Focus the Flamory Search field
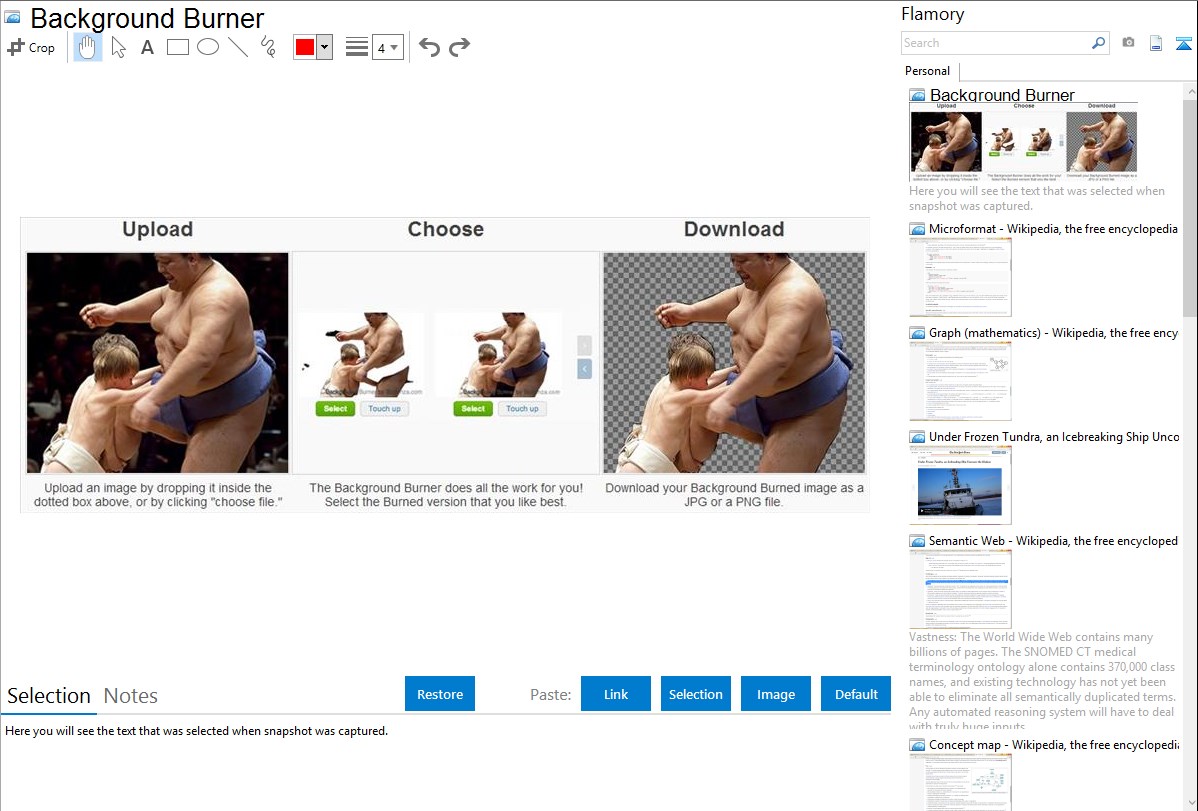The image size is (1198, 811). [x=996, y=43]
